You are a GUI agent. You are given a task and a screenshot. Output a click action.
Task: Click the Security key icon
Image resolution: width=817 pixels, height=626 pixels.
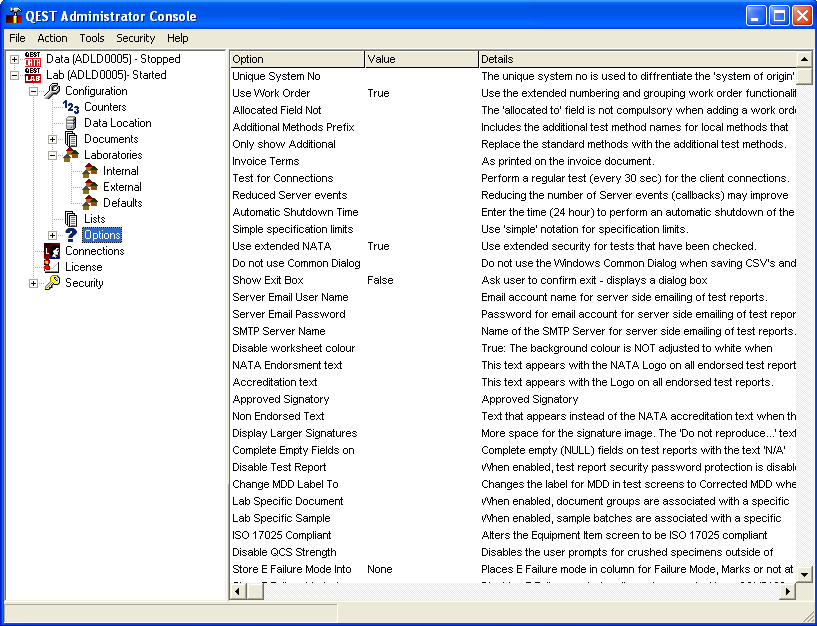[x=52, y=283]
